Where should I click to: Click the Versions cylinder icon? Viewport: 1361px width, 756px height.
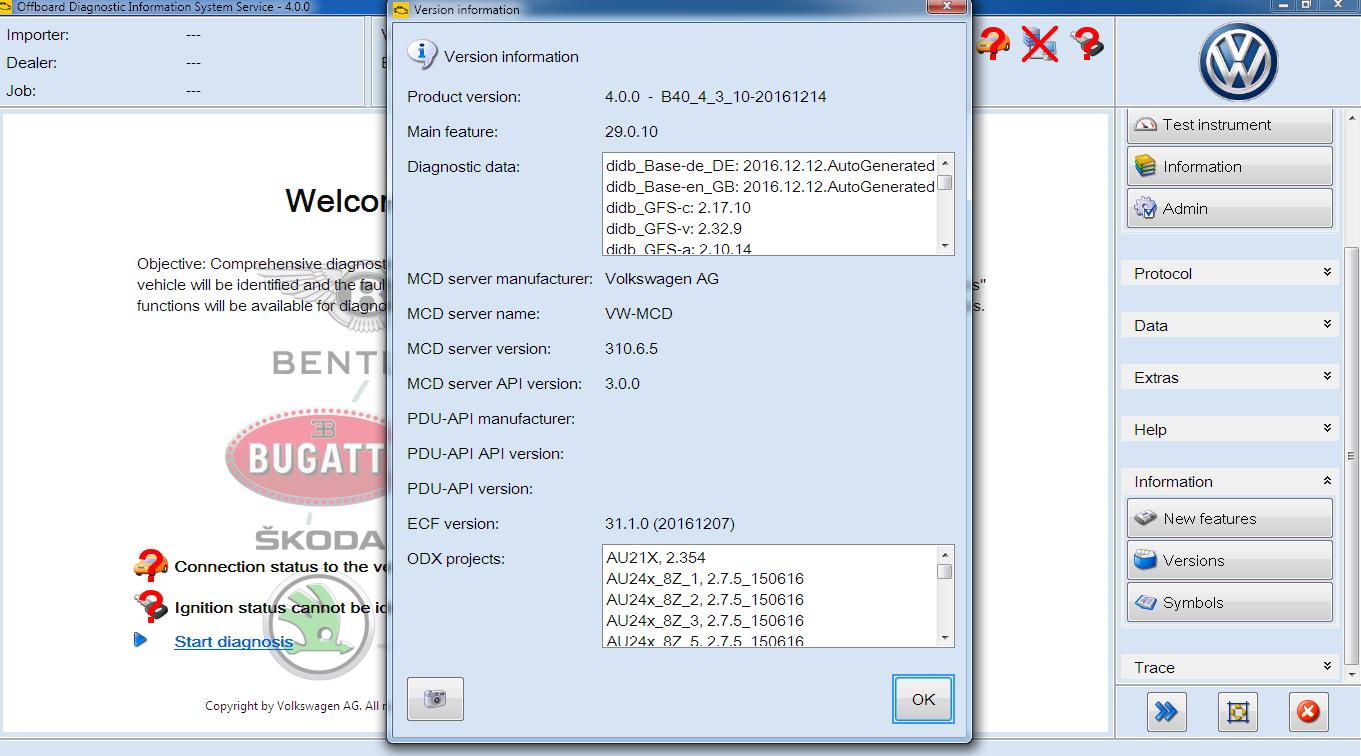tap(1146, 560)
